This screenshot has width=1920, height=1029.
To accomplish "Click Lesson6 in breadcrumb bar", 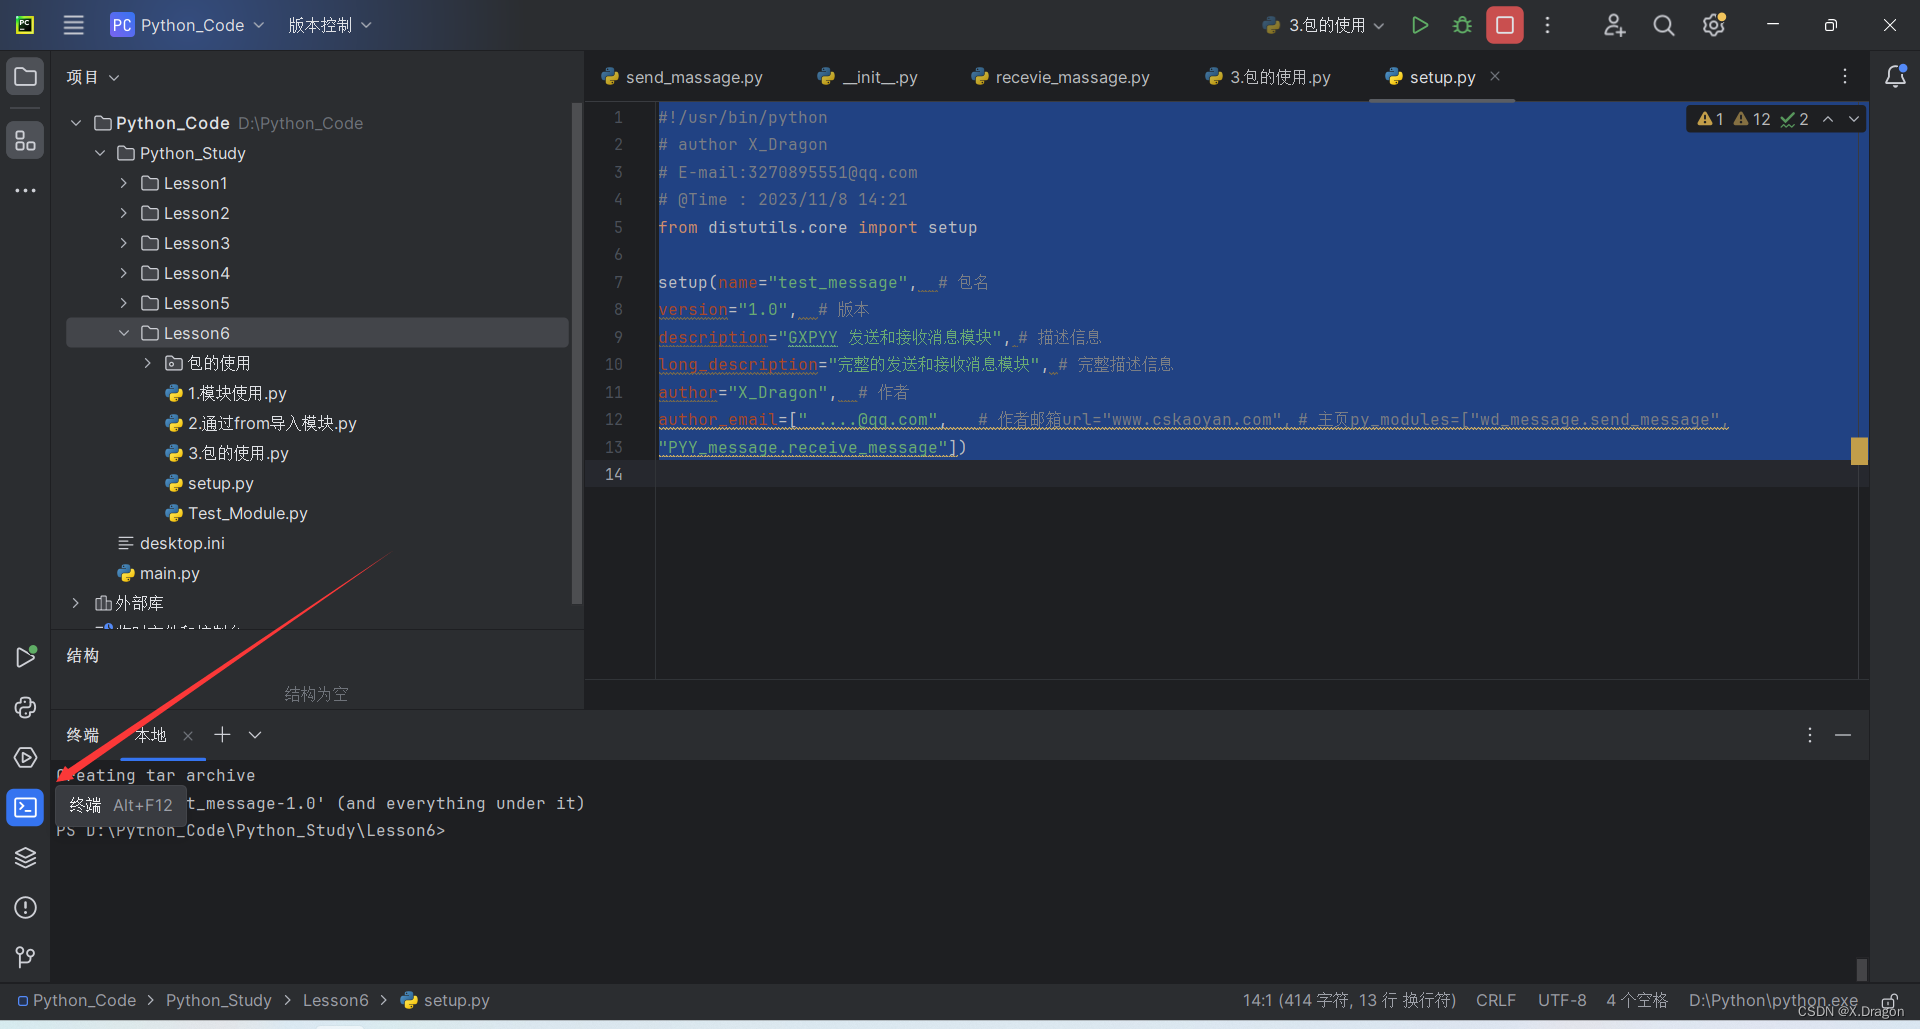I will (x=336, y=1000).
